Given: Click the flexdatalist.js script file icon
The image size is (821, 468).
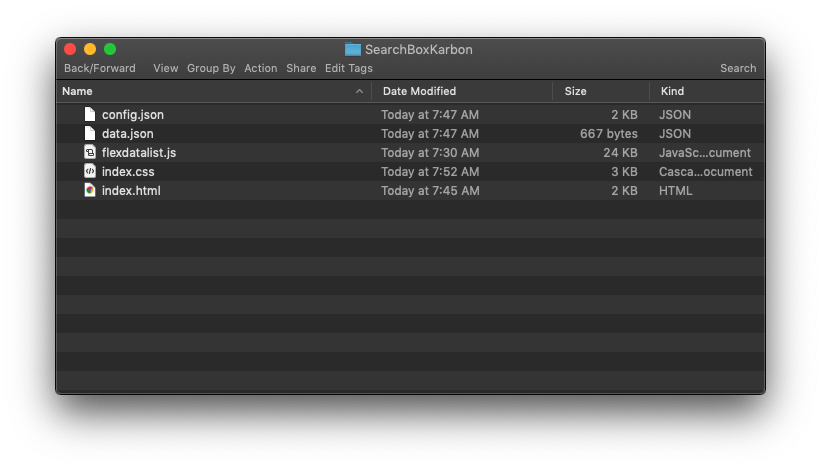Looking at the screenshot, I should coord(90,152).
